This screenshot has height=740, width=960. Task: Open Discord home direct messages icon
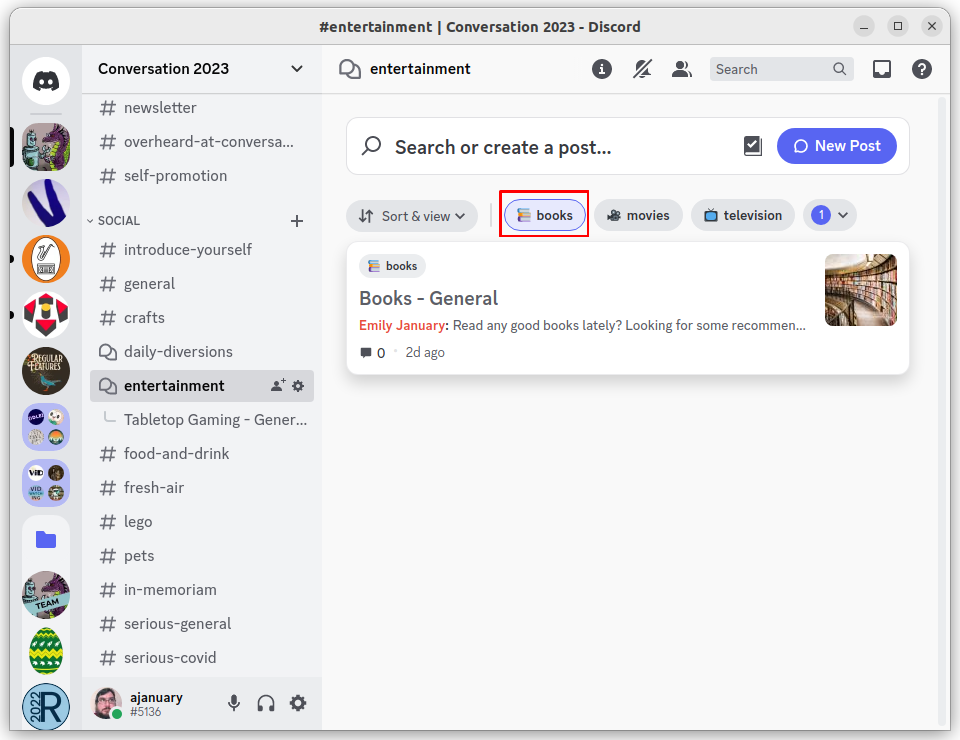46,81
